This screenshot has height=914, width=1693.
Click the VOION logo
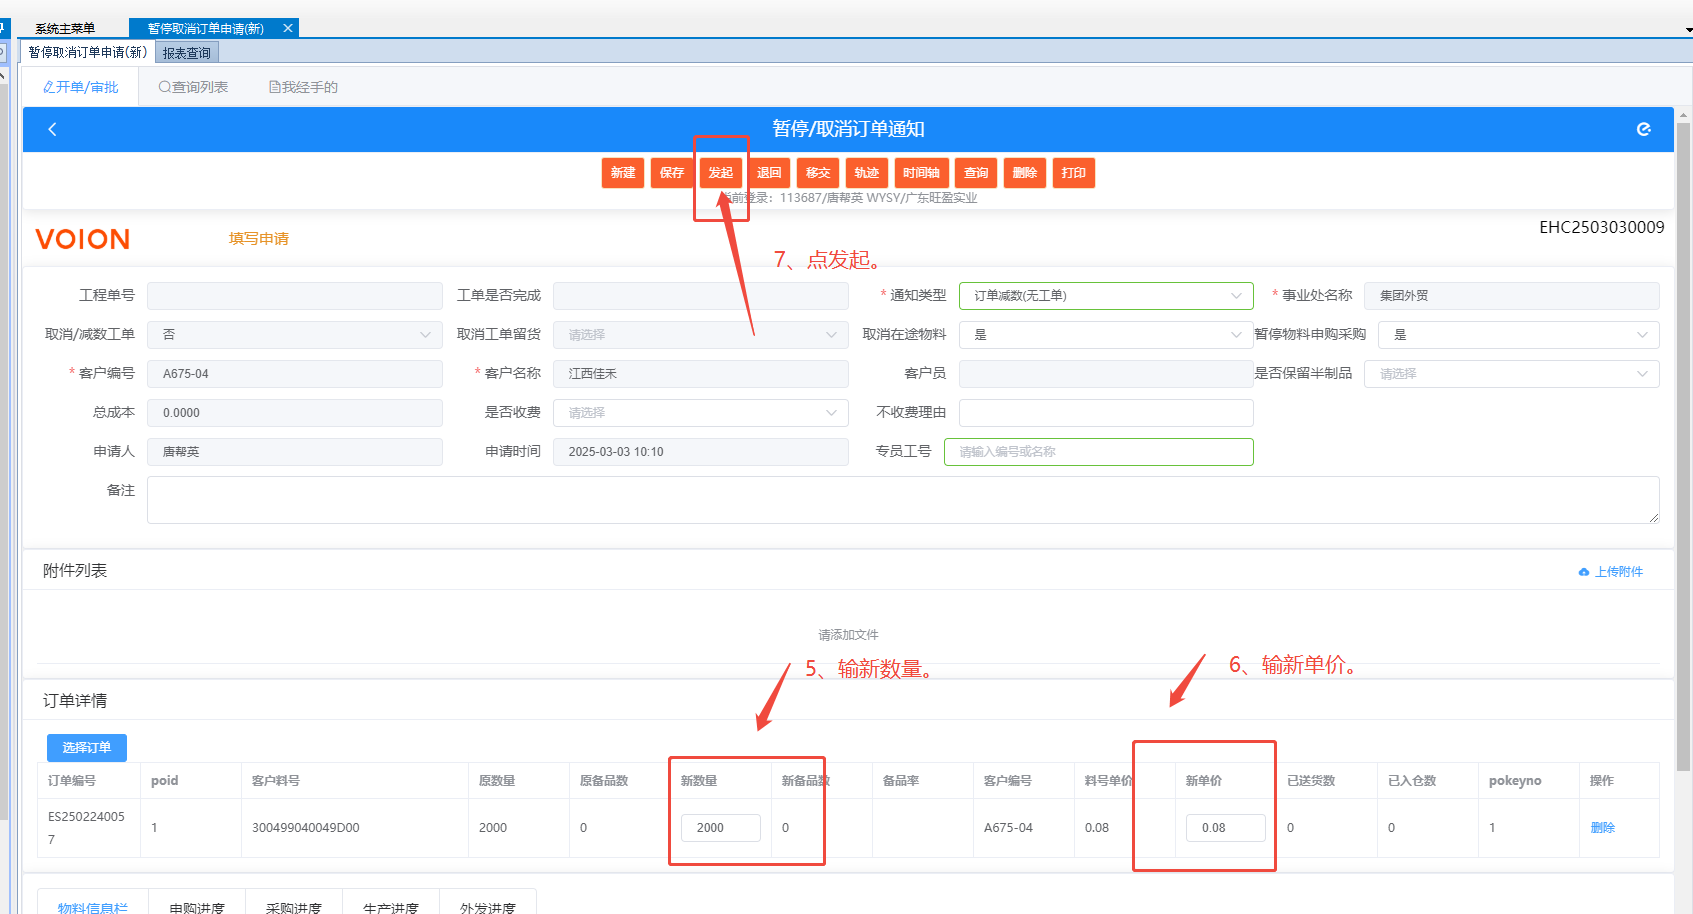[x=83, y=240]
